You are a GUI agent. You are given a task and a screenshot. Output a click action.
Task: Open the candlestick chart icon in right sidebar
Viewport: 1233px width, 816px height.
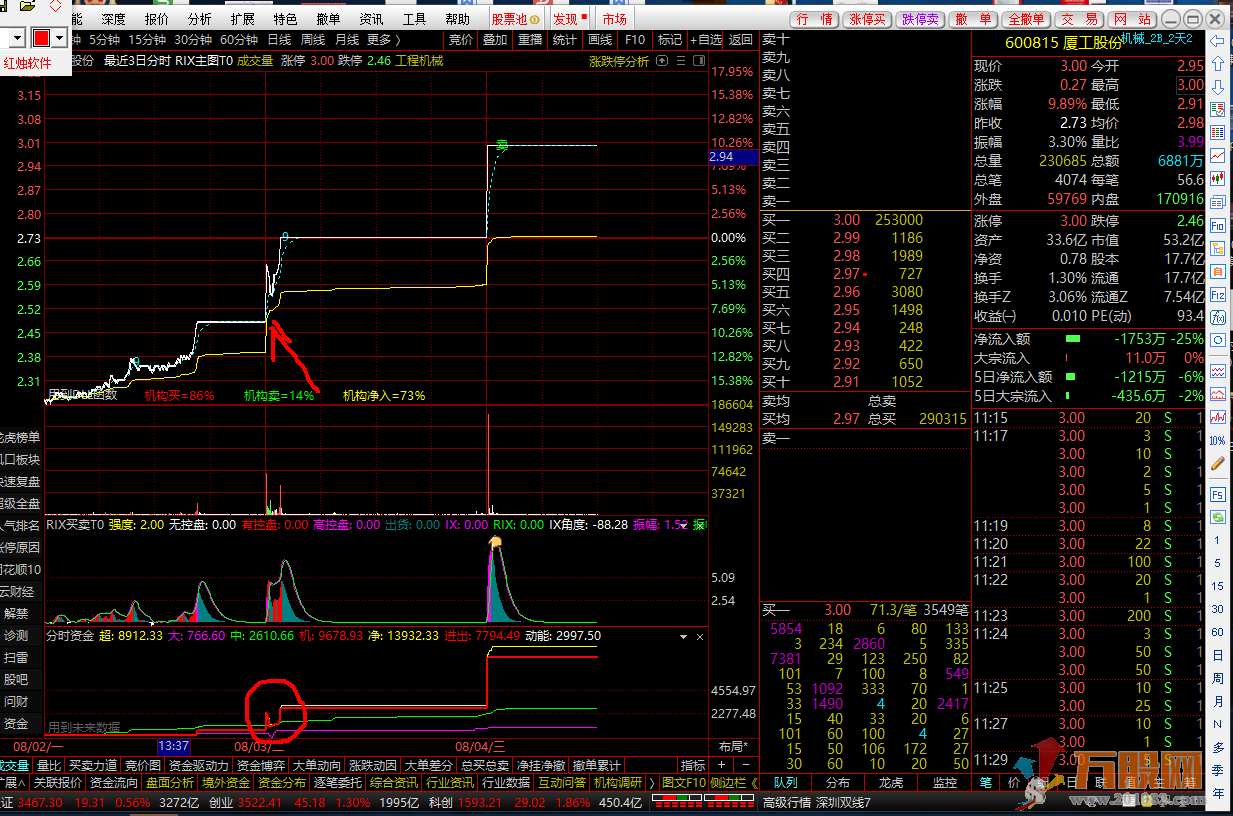coord(1217,178)
